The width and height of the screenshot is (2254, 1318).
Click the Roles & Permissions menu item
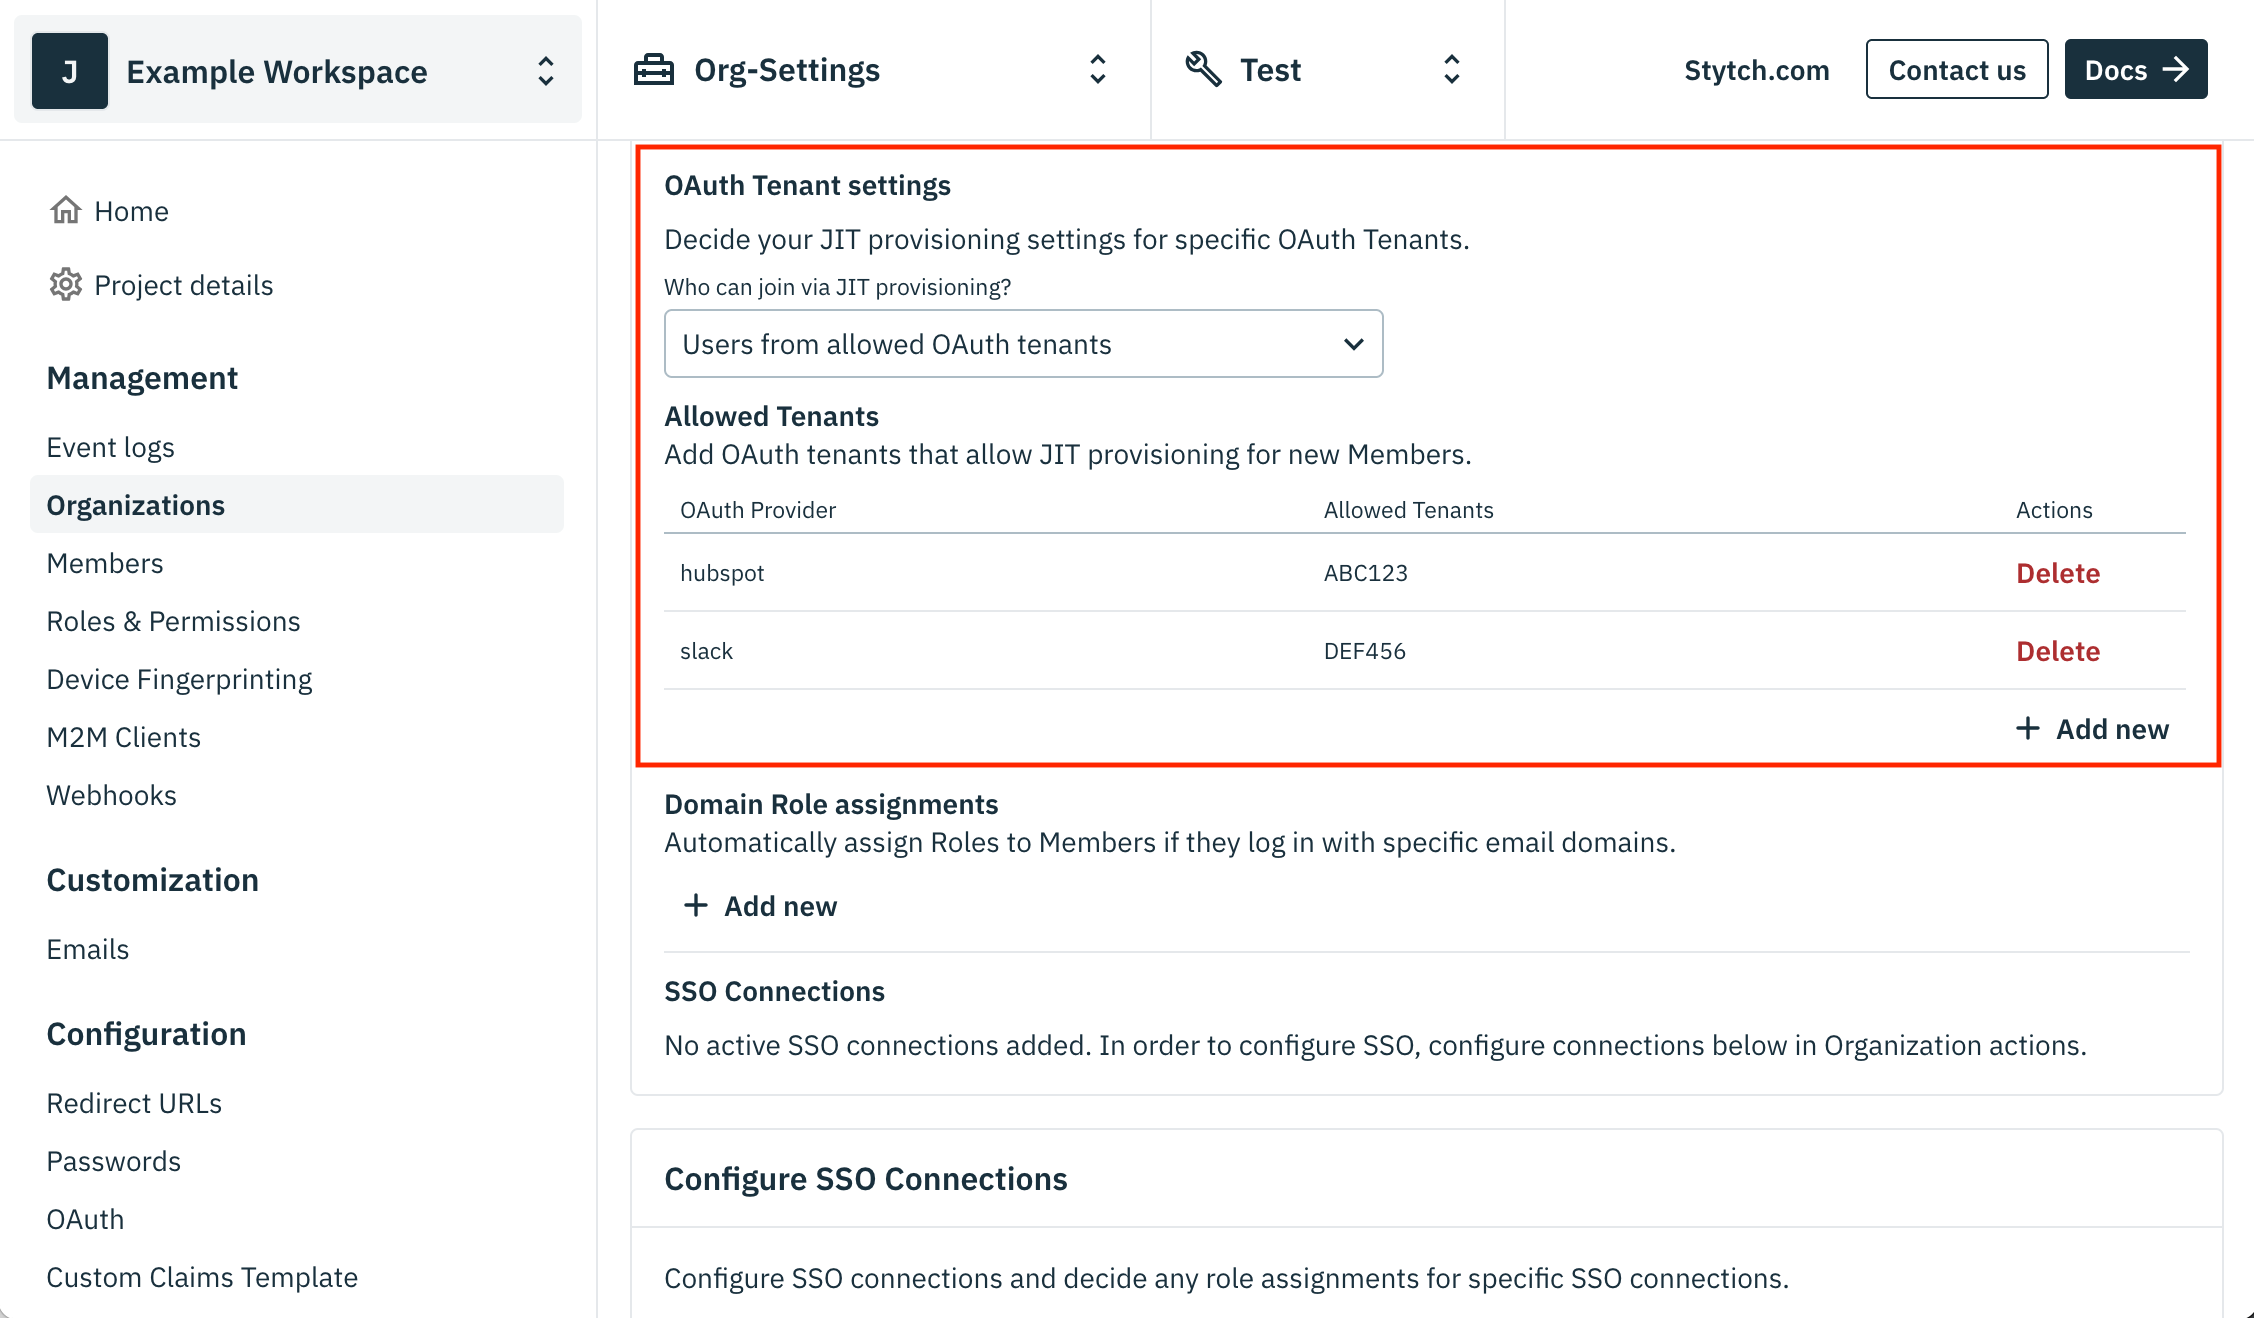click(173, 620)
